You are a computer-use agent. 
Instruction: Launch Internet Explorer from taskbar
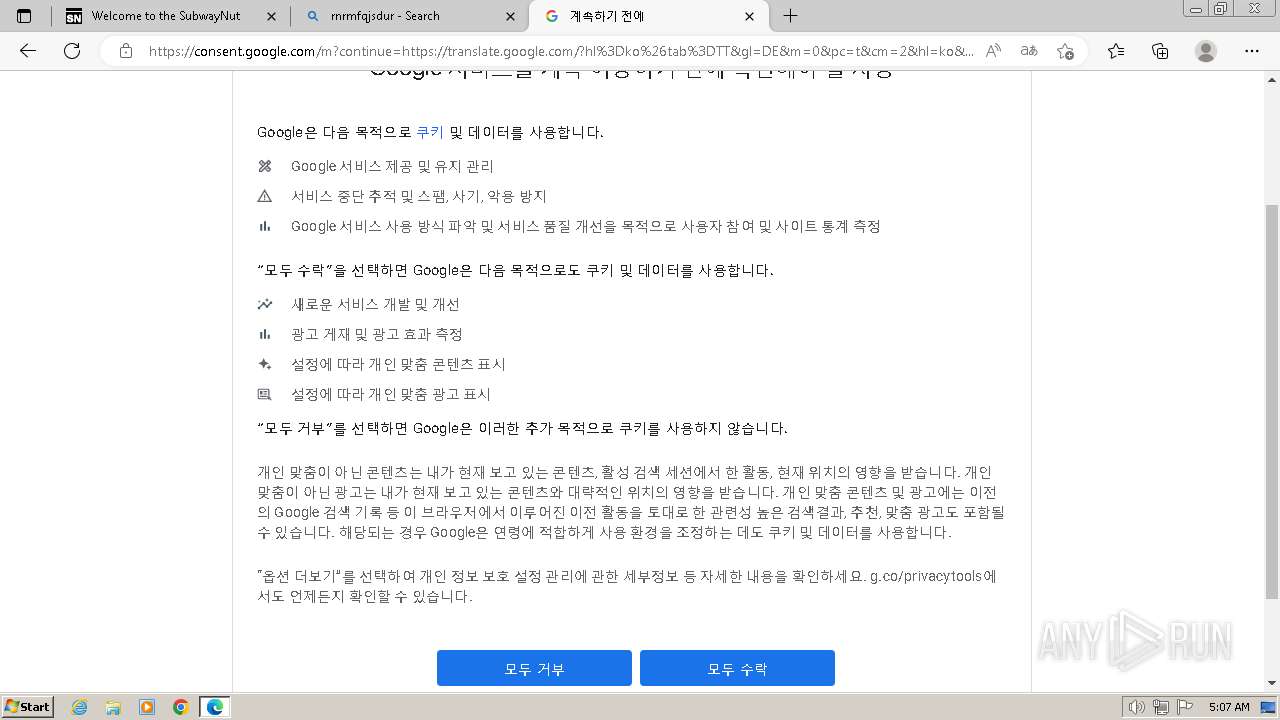point(80,707)
